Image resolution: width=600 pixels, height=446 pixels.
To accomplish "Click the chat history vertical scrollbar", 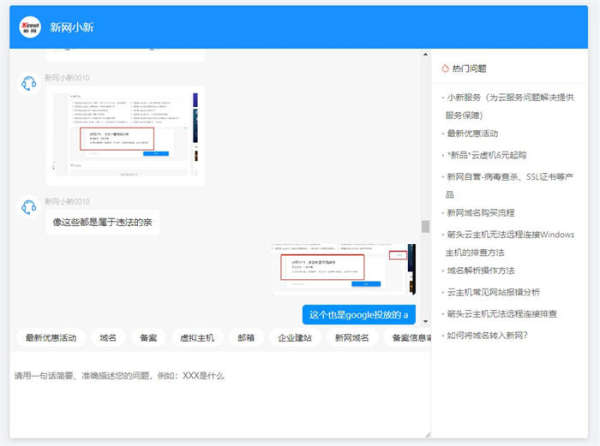I will 425,224.
